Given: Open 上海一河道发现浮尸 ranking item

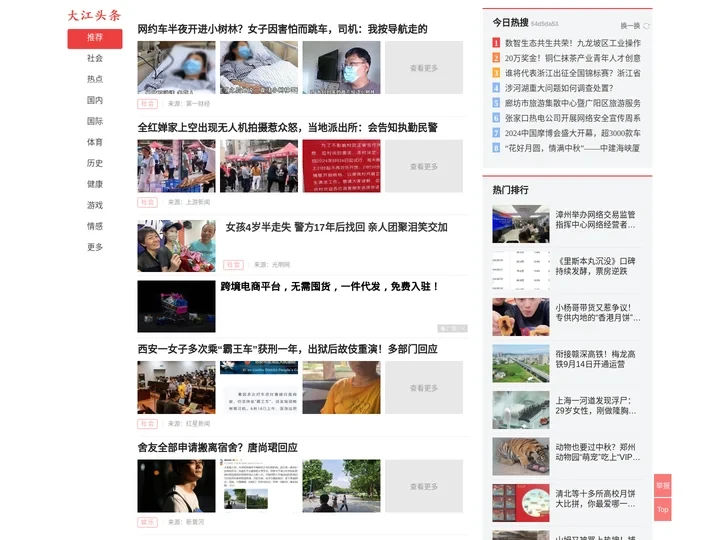Looking at the screenshot, I should [x=596, y=405].
